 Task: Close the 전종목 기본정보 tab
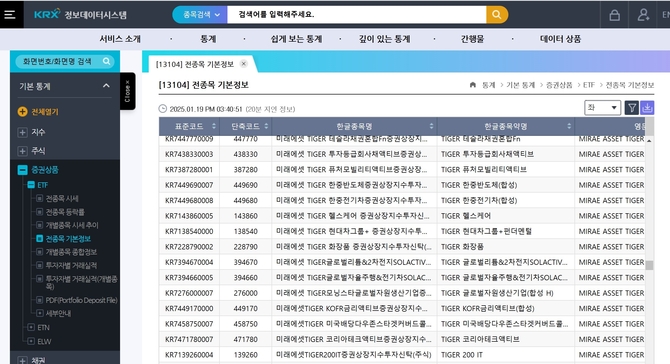244,64
